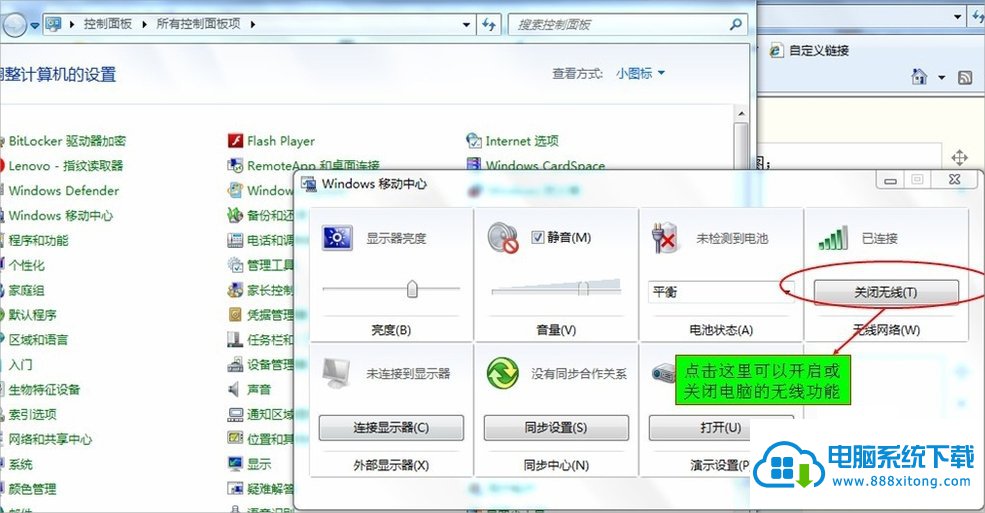Click 控制面板 breadcrumb segment

click(108, 24)
